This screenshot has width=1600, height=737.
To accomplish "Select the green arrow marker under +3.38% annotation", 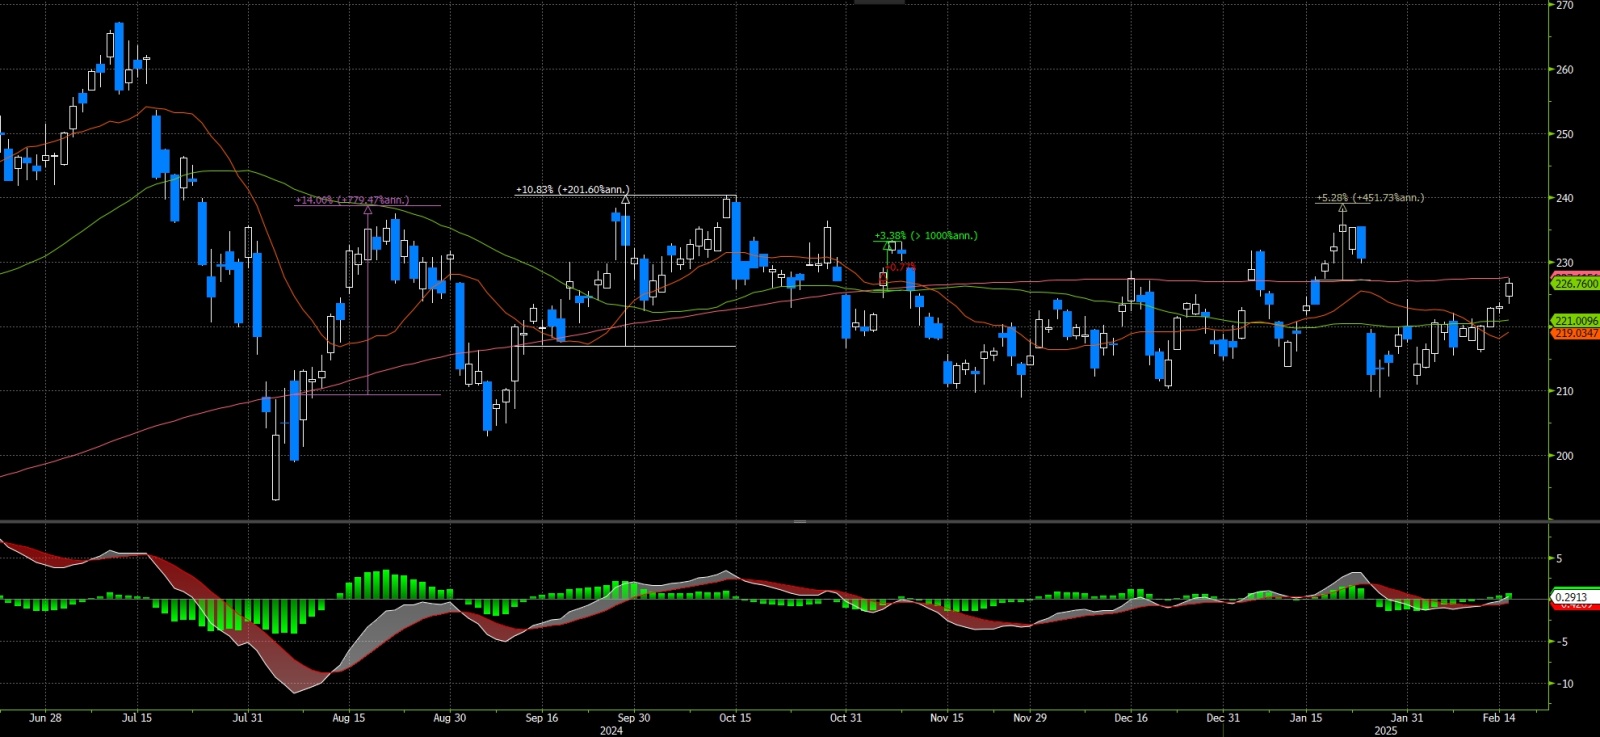I will 889,246.
